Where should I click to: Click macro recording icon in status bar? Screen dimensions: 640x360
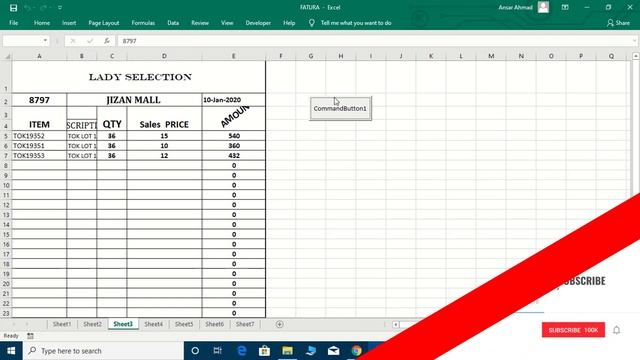(30, 336)
